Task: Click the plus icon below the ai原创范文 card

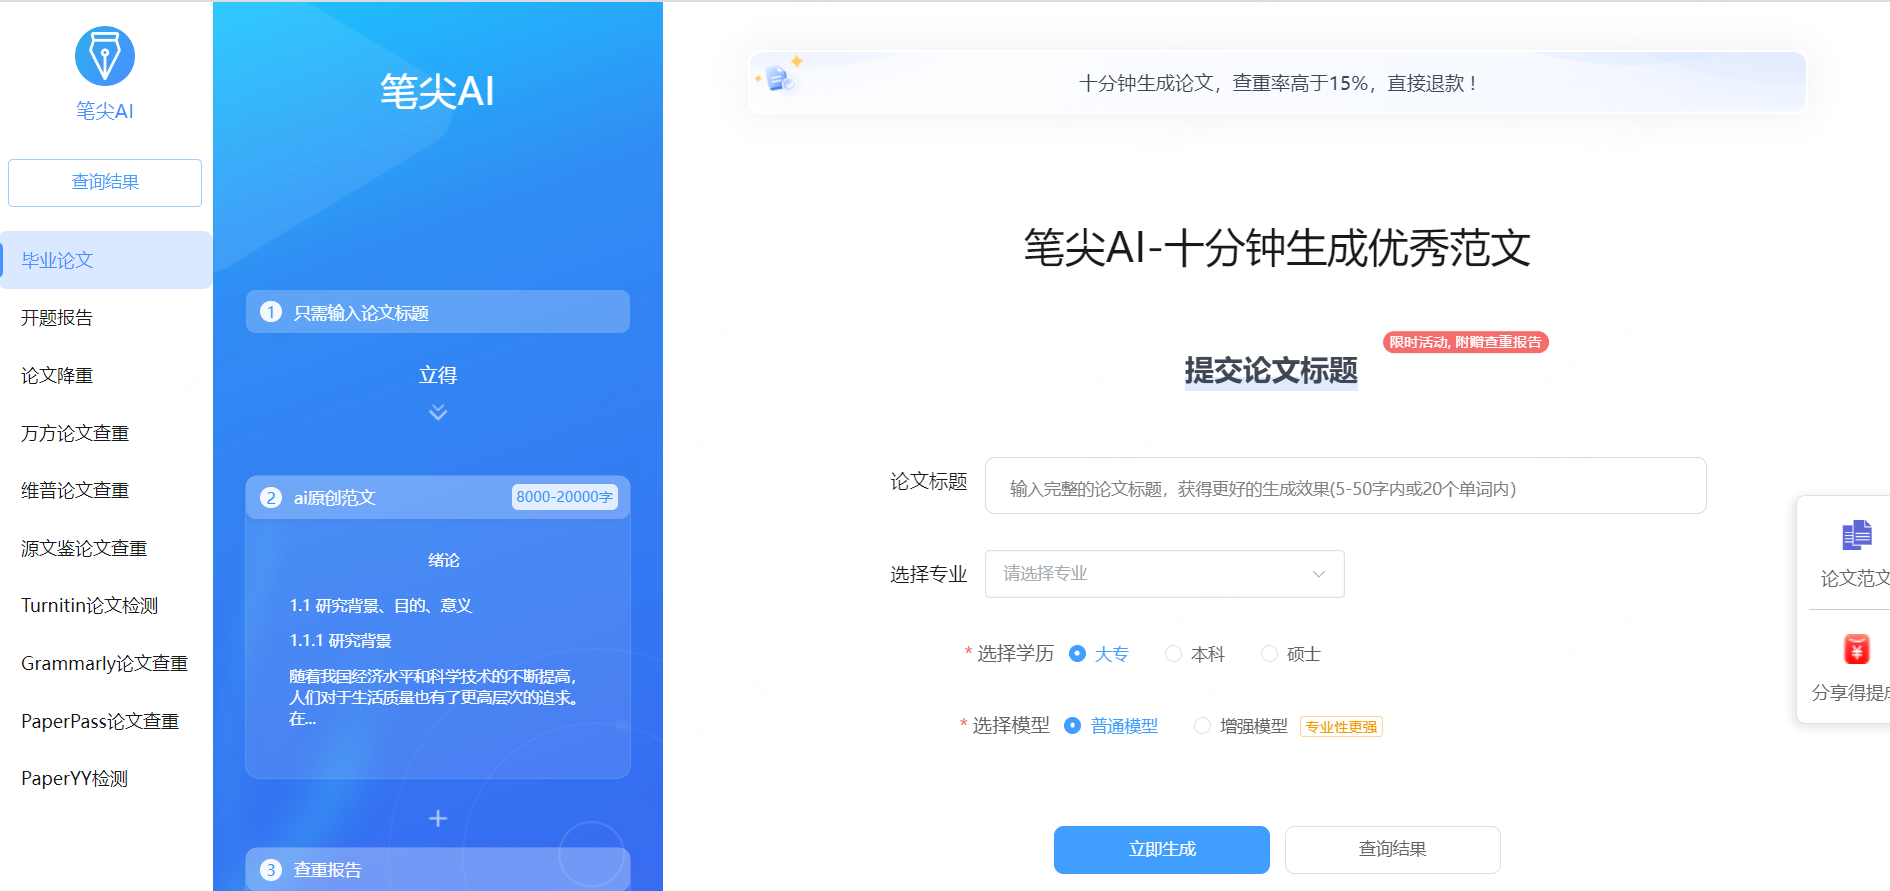Action: [x=438, y=818]
